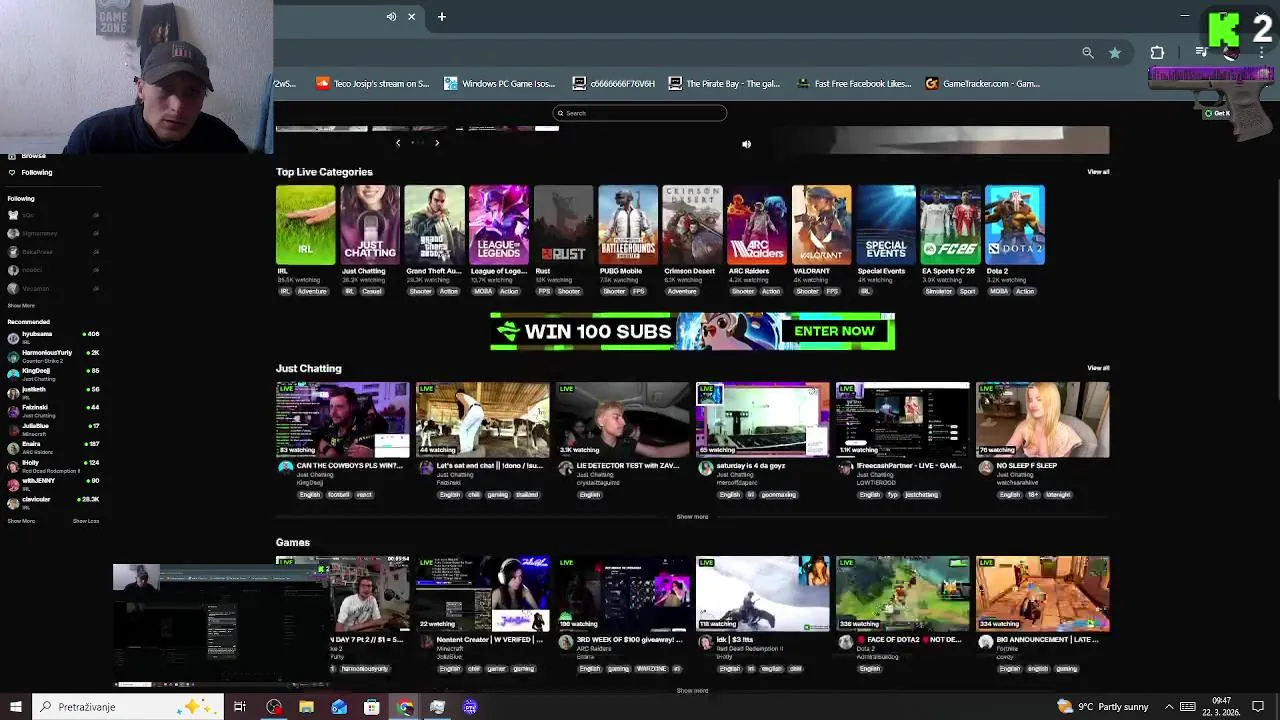Open the FACE OF DOTA2 stream thumbnail
The image size is (1280, 720).
coord(902,593)
